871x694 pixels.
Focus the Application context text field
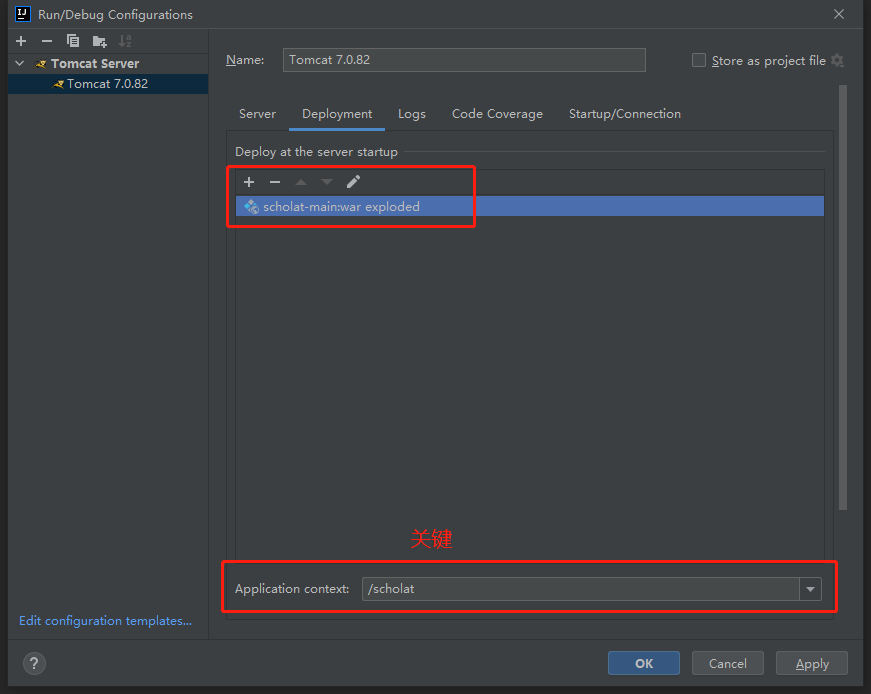580,589
